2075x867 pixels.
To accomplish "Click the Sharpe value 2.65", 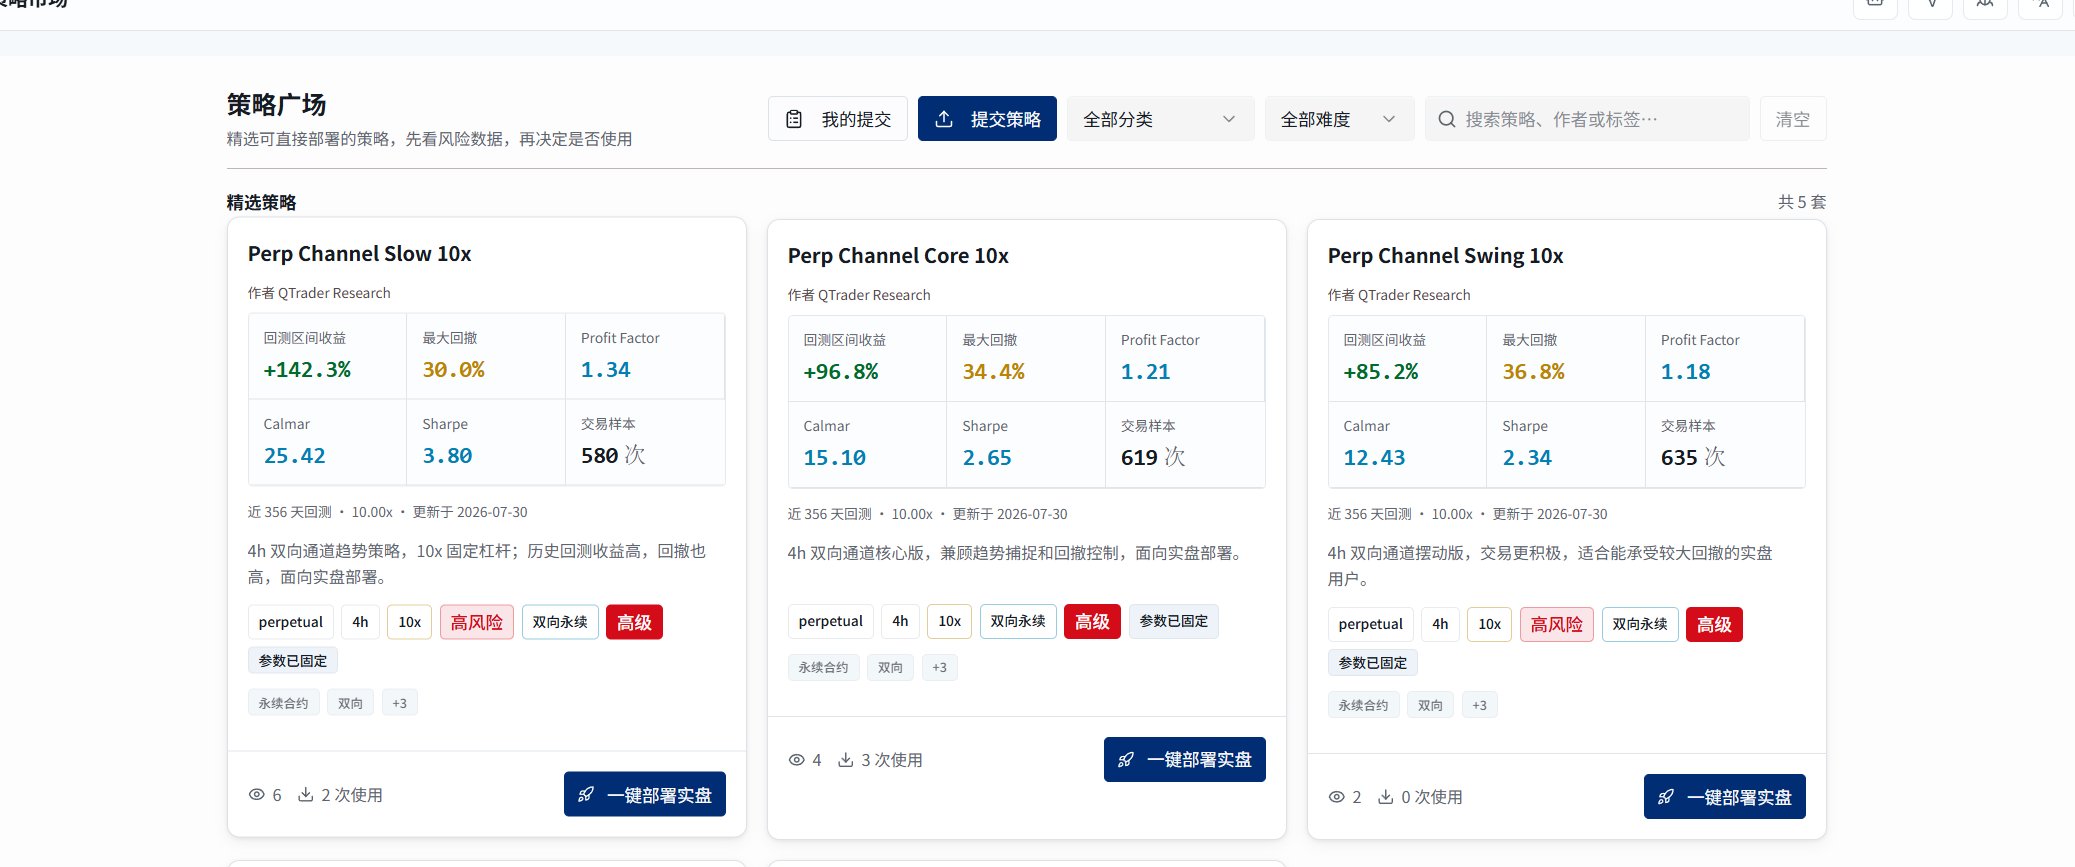I will coord(987,458).
